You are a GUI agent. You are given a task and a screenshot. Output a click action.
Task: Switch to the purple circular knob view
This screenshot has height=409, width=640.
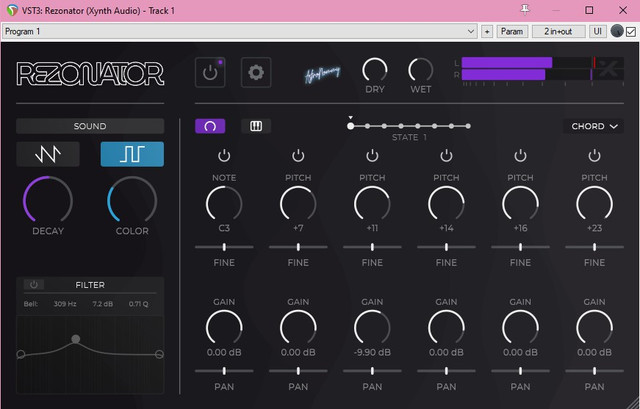(210, 126)
